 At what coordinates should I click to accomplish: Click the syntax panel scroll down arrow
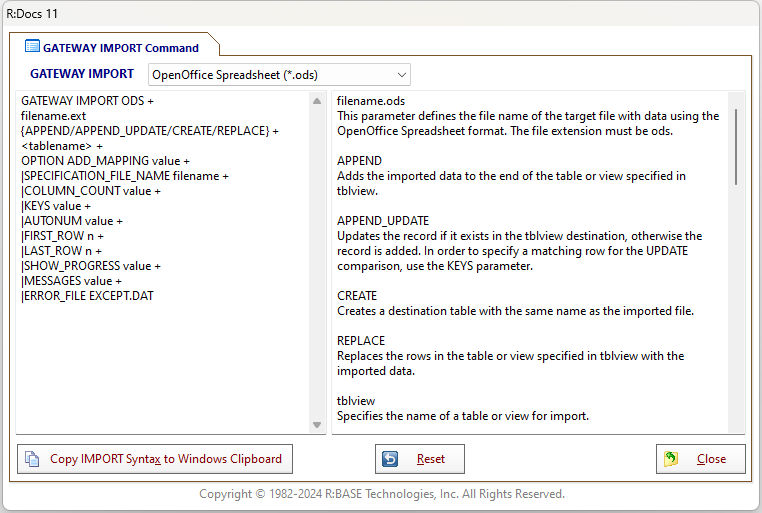[317, 425]
